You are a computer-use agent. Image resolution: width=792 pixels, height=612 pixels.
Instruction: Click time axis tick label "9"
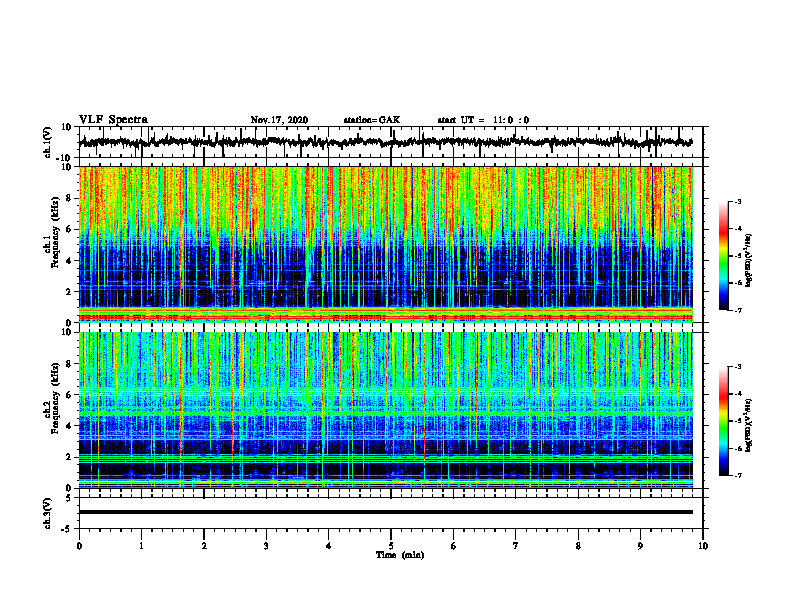coord(640,546)
